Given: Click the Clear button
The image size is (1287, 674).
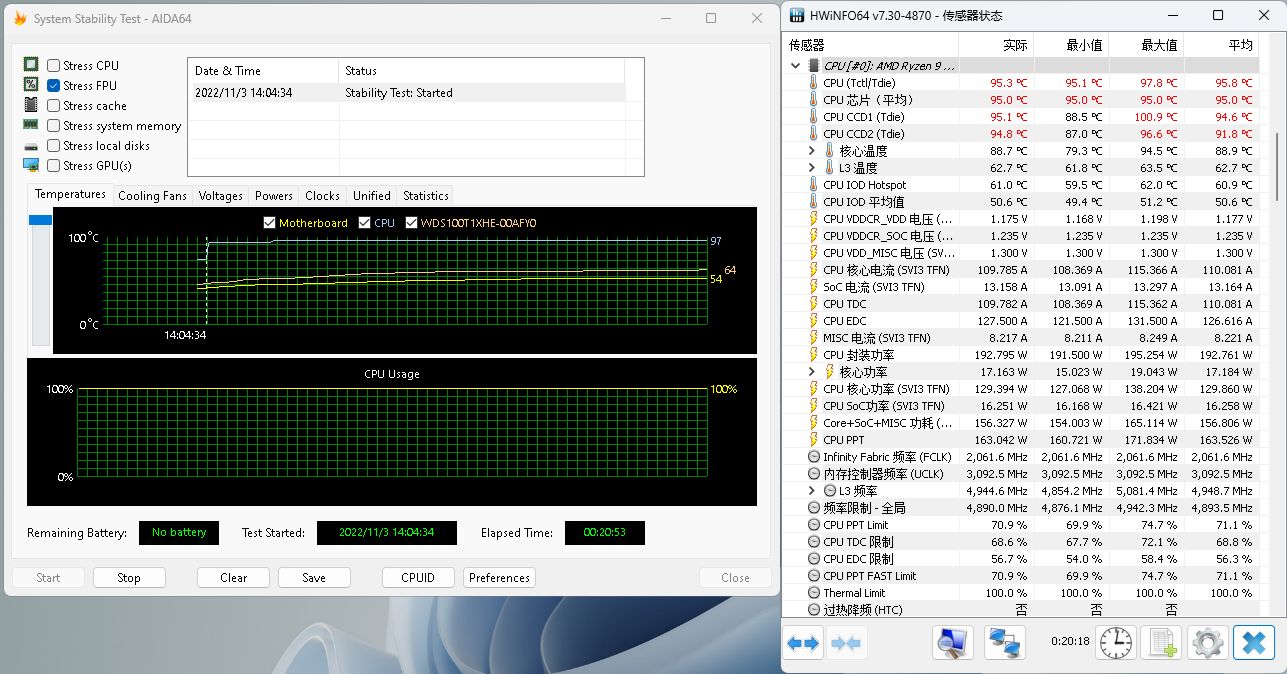Looking at the screenshot, I should pos(233,578).
